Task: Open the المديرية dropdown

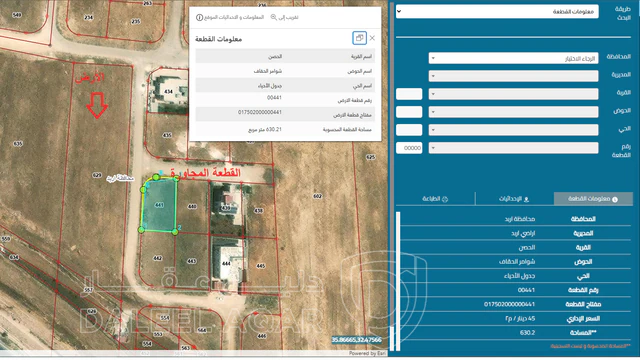Action: [x=513, y=76]
